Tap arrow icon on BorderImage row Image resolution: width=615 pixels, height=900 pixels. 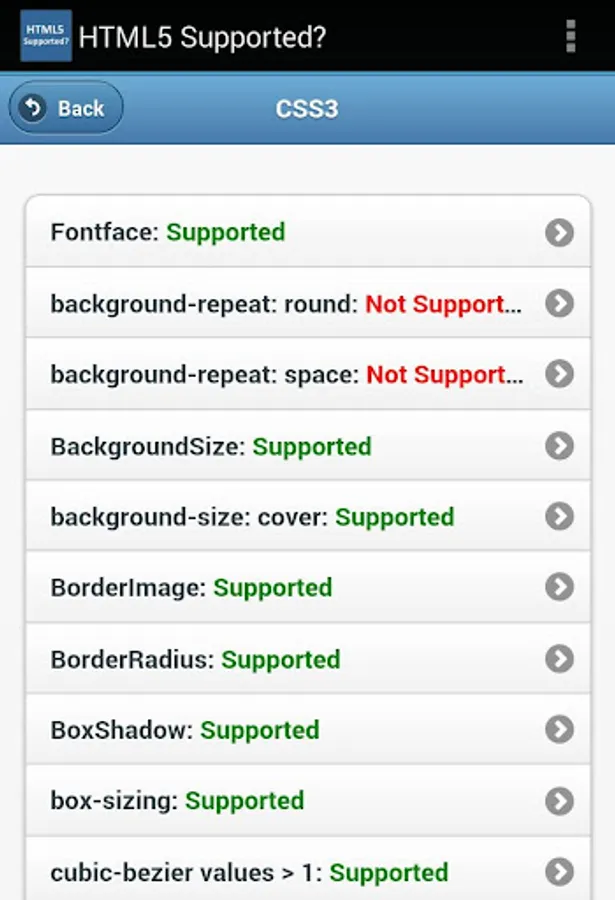[559, 587]
